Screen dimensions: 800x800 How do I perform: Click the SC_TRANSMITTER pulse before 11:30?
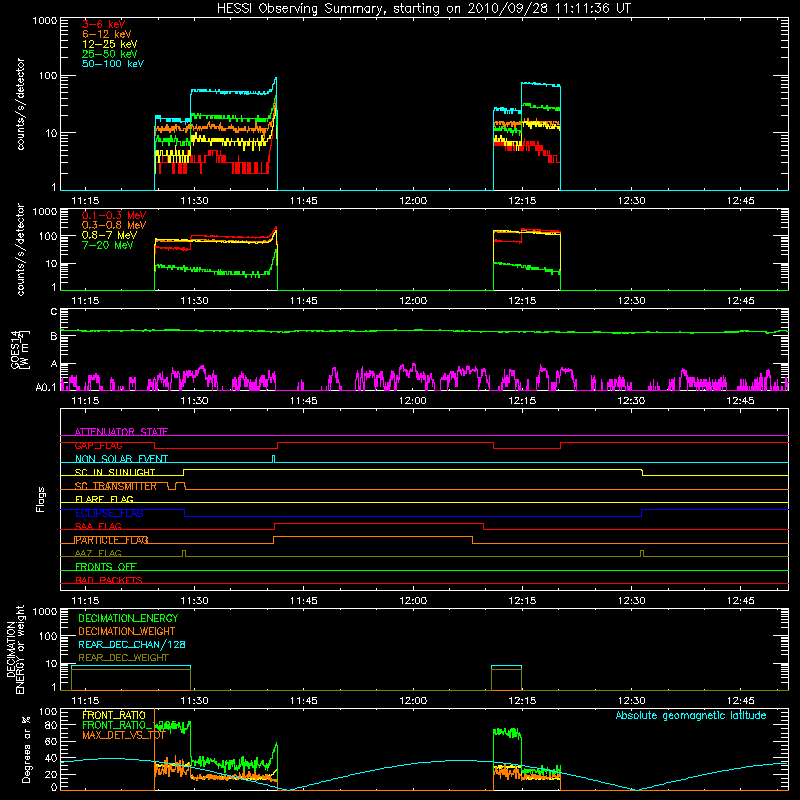[x=180, y=485]
